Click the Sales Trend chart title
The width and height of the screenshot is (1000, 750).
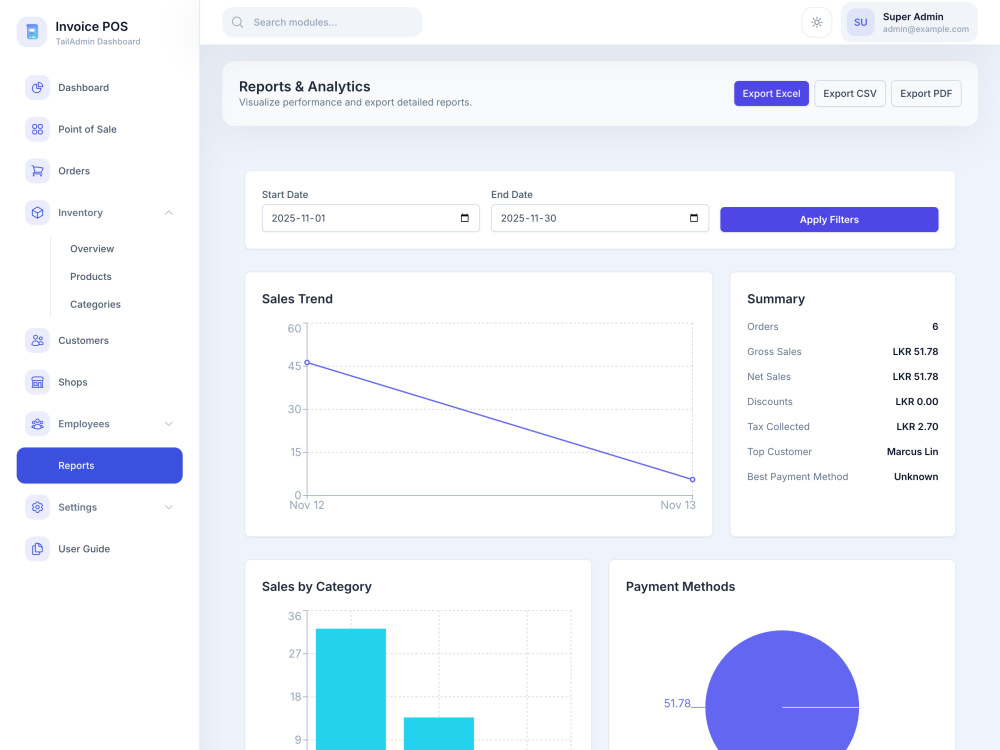pos(297,299)
